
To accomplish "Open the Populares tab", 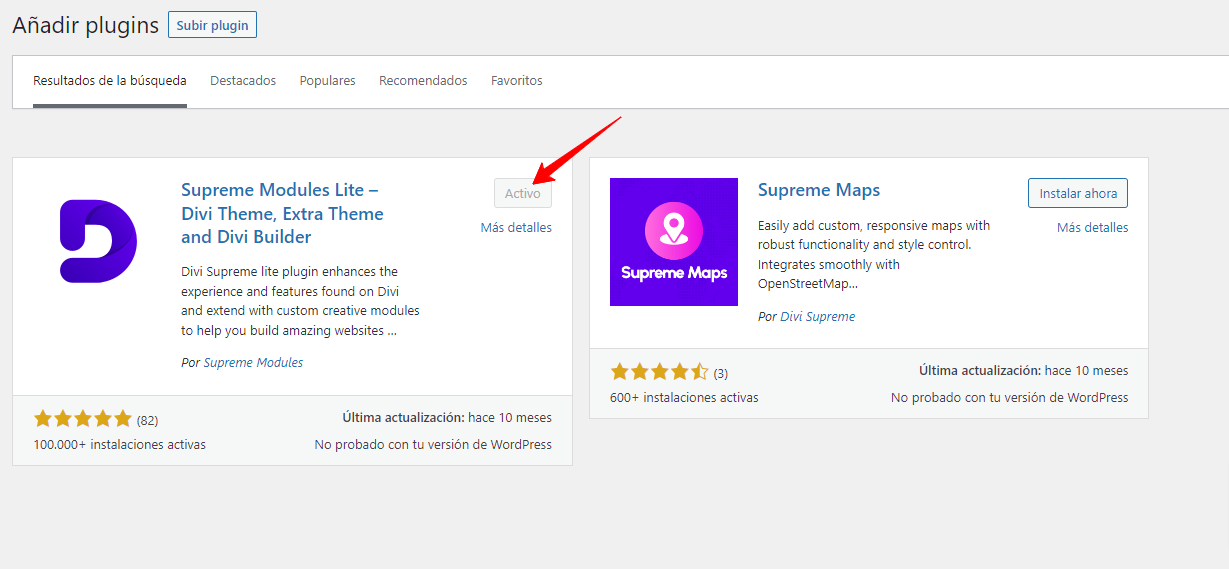I will point(327,81).
